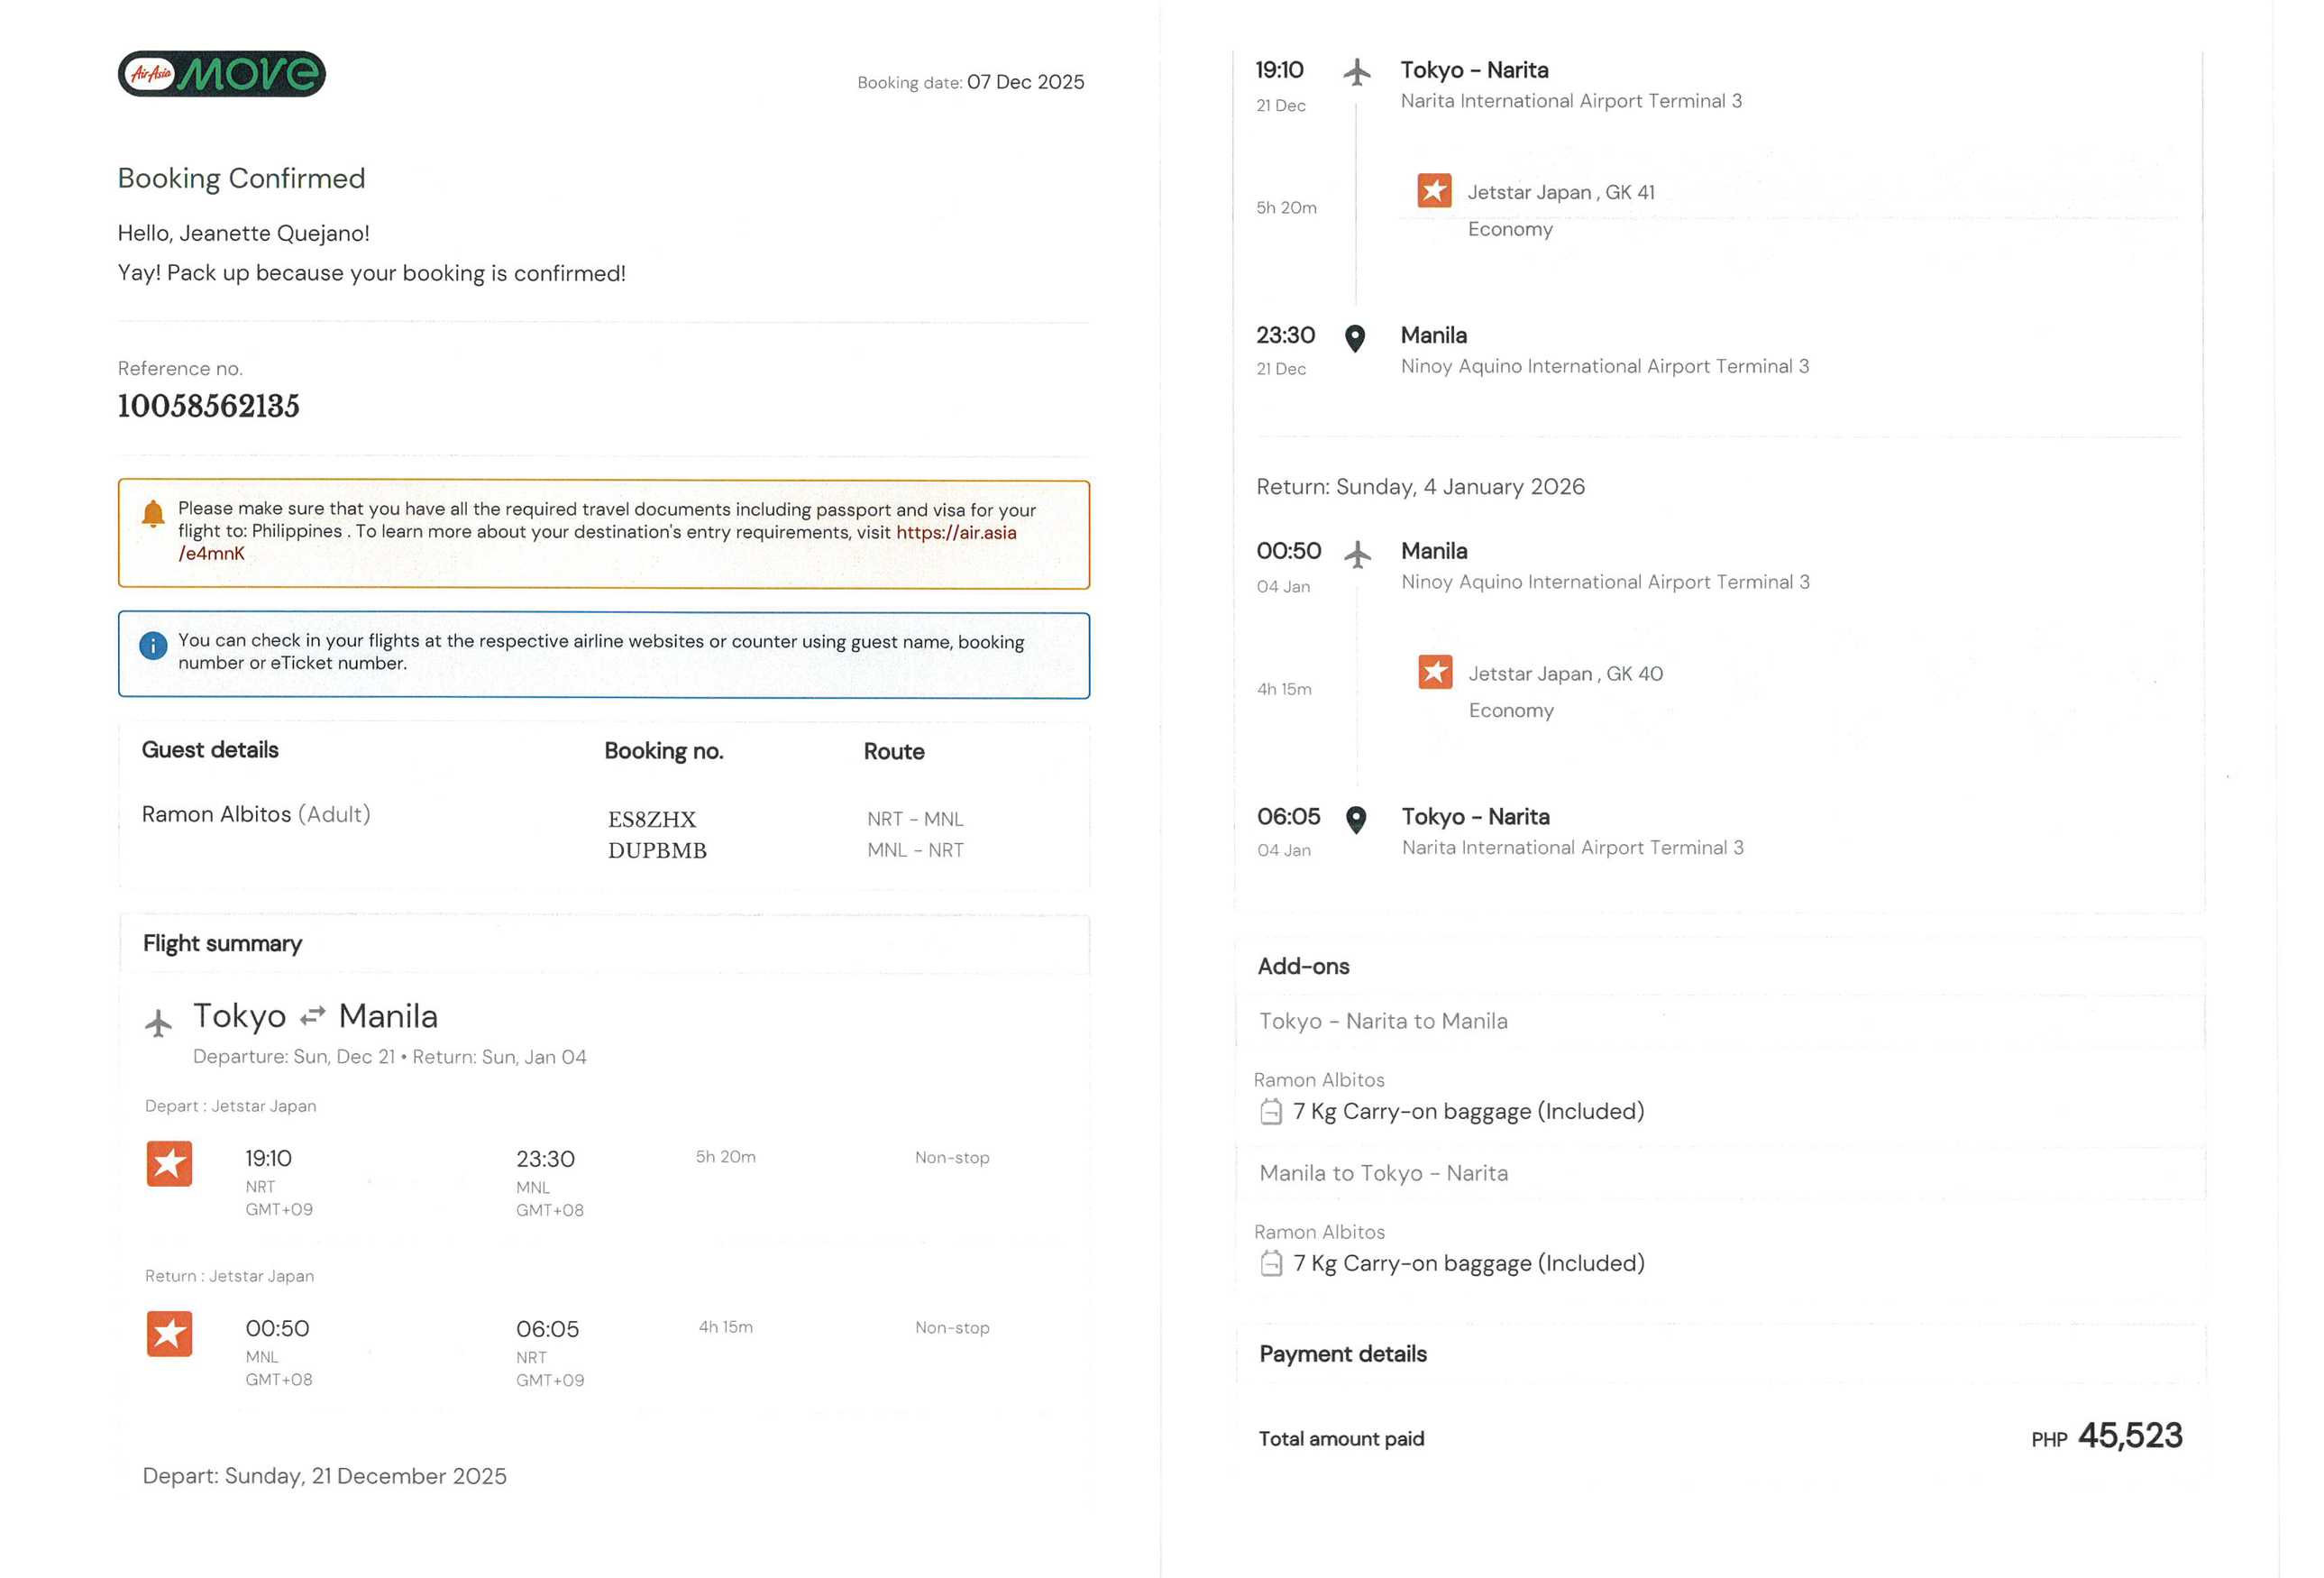Click the Payment details section header
This screenshot has height=1578, width=2324.
[1342, 1354]
